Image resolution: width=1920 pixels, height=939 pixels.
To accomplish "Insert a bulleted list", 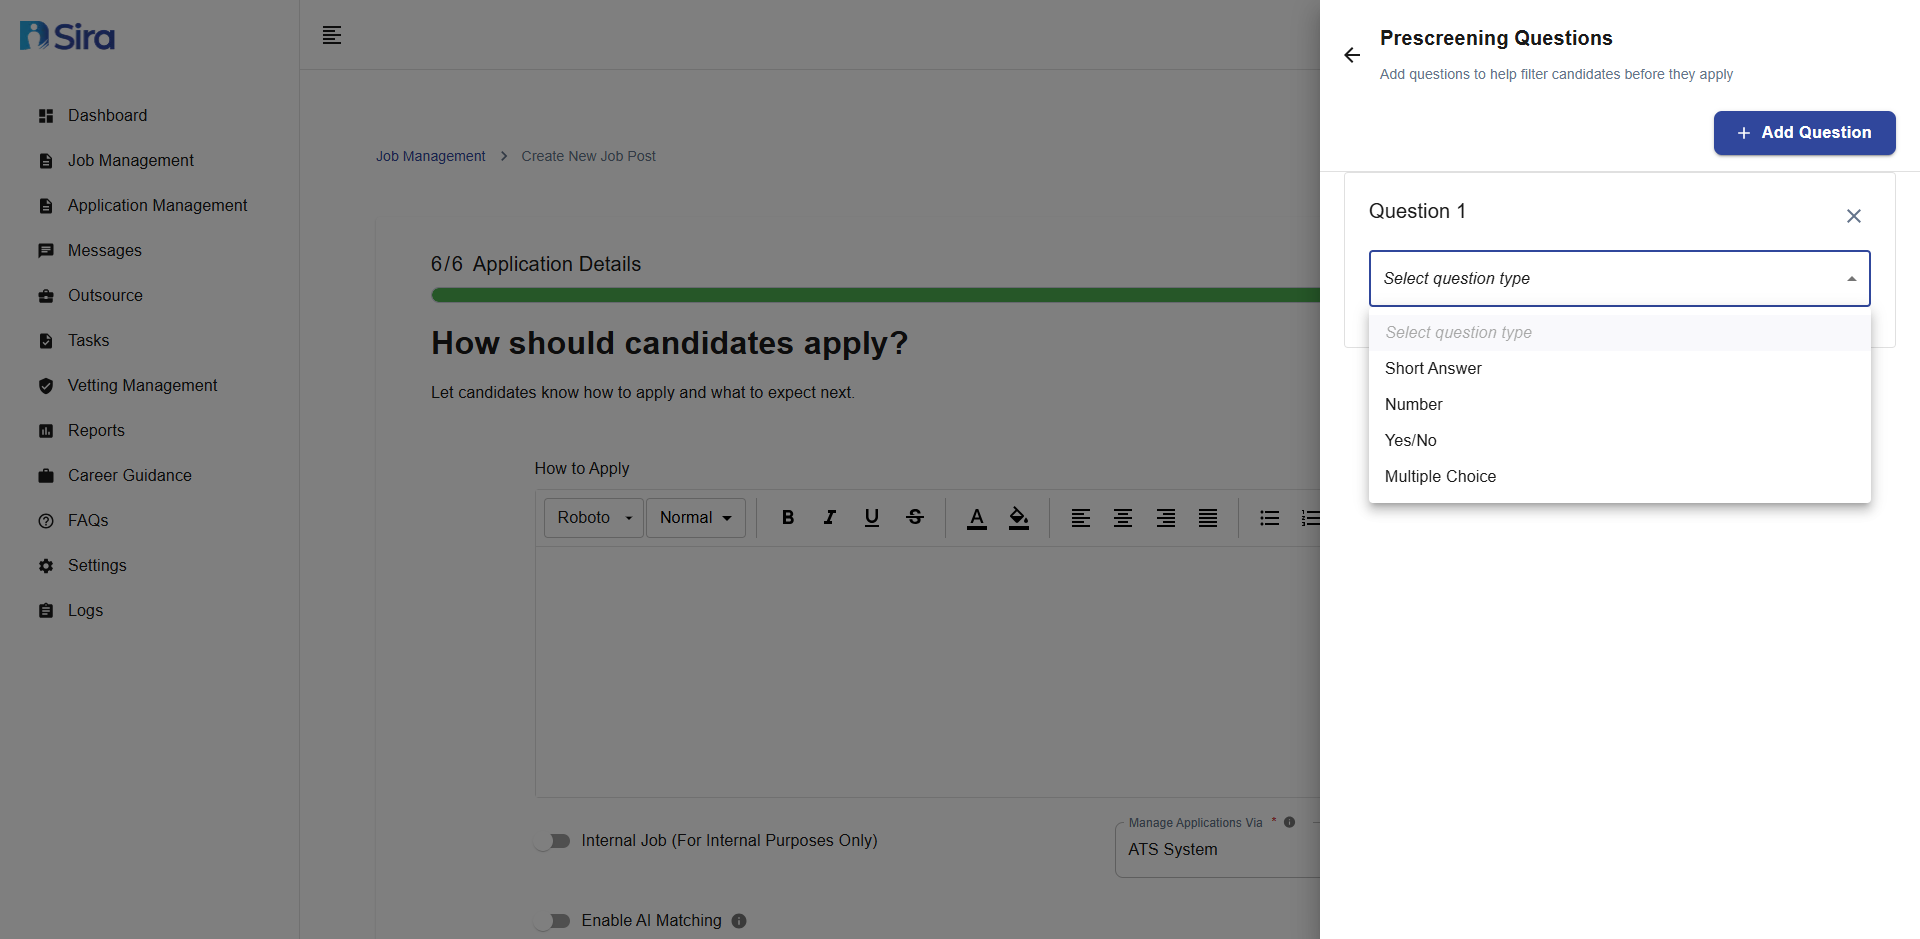I will click(x=1270, y=518).
